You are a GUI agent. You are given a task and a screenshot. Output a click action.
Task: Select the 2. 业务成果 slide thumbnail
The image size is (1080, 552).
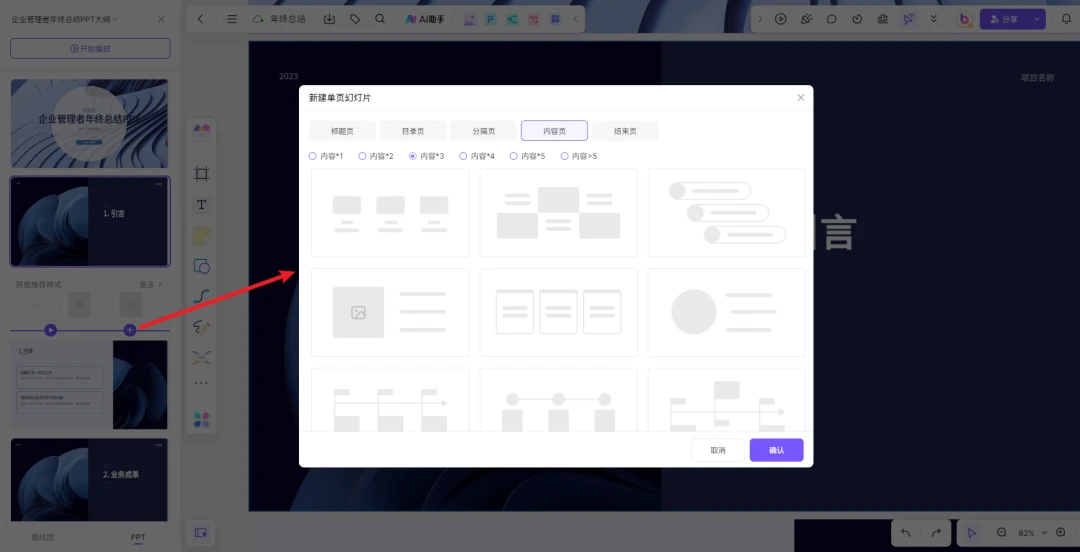pyautogui.click(x=90, y=480)
